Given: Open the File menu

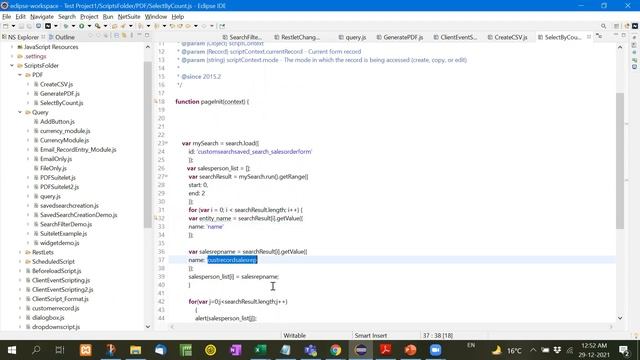Looking at the screenshot, I should (7, 17).
